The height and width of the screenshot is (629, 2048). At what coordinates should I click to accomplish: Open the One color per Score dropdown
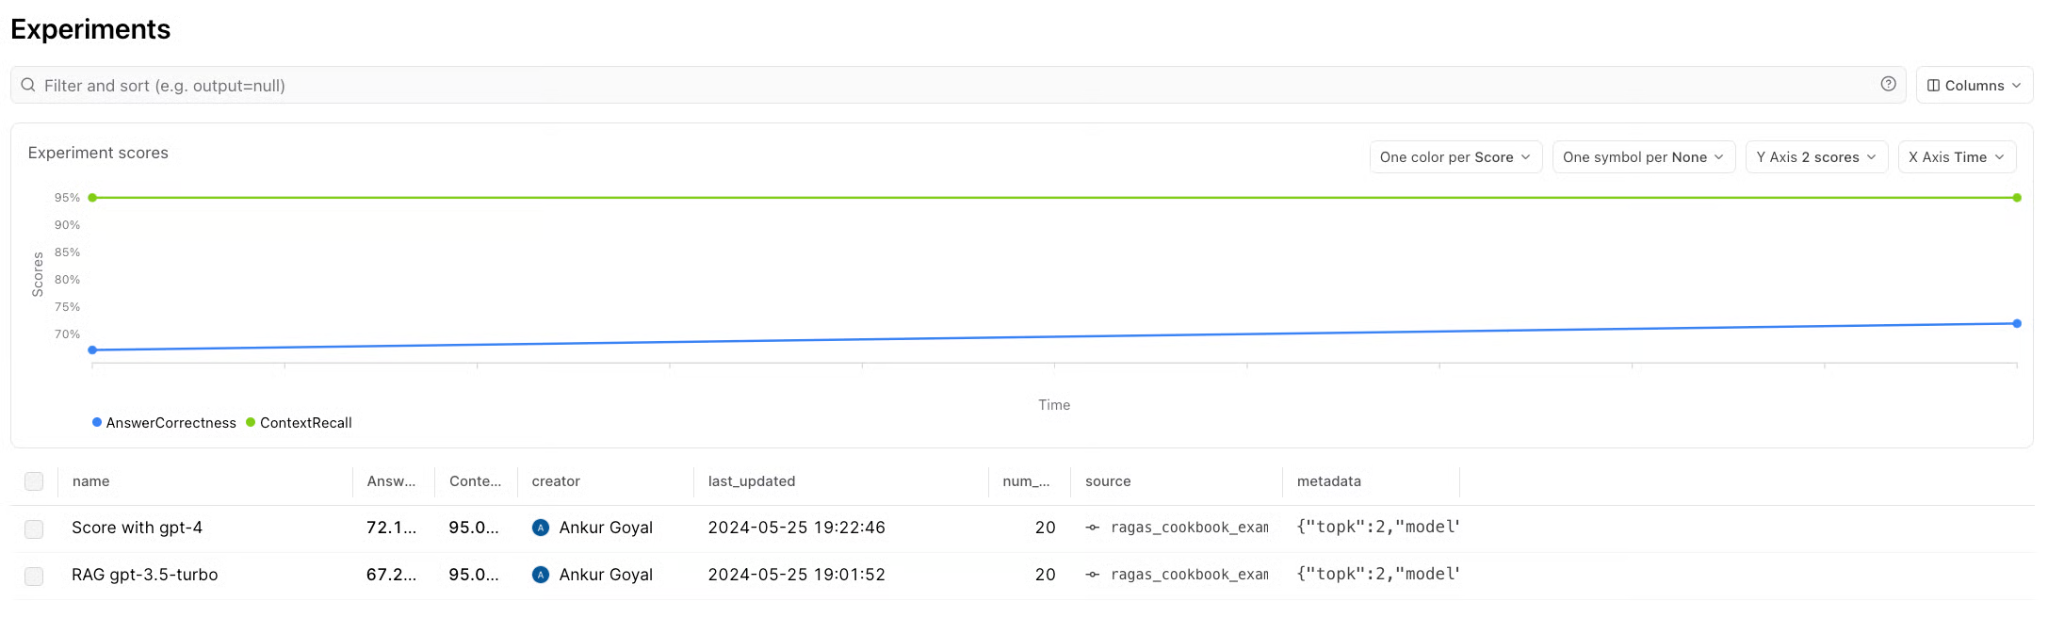(1455, 157)
